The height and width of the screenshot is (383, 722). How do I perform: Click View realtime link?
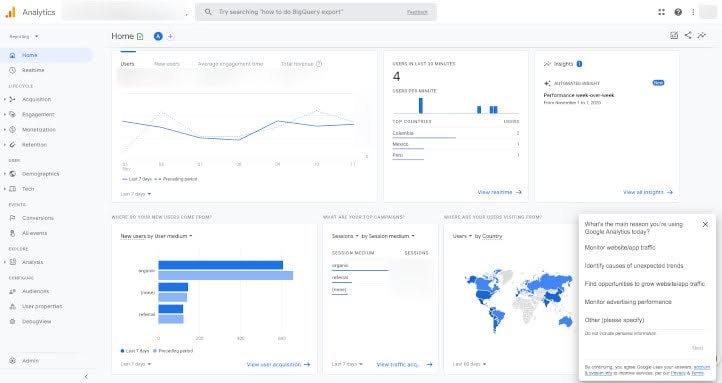point(500,192)
